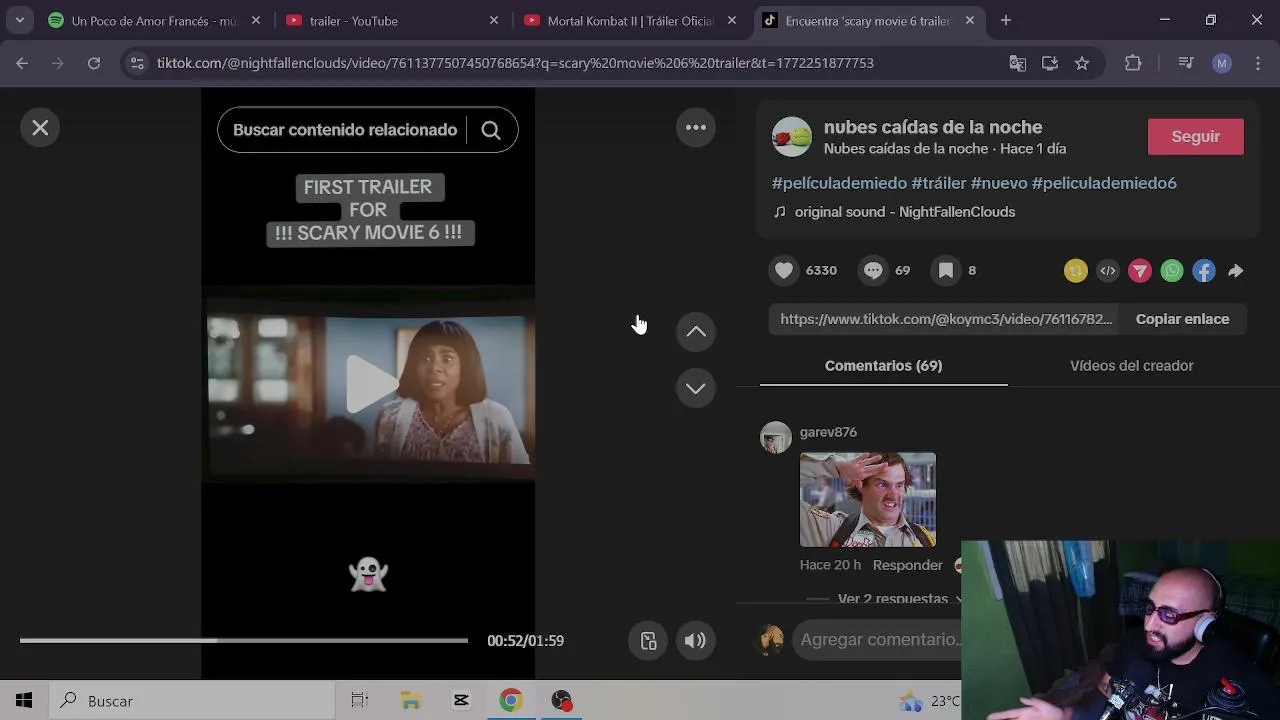Repost the video with yellow repost icon
Image resolution: width=1280 pixels, height=720 pixels.
pyautogui.click(x=1076, y=270)
